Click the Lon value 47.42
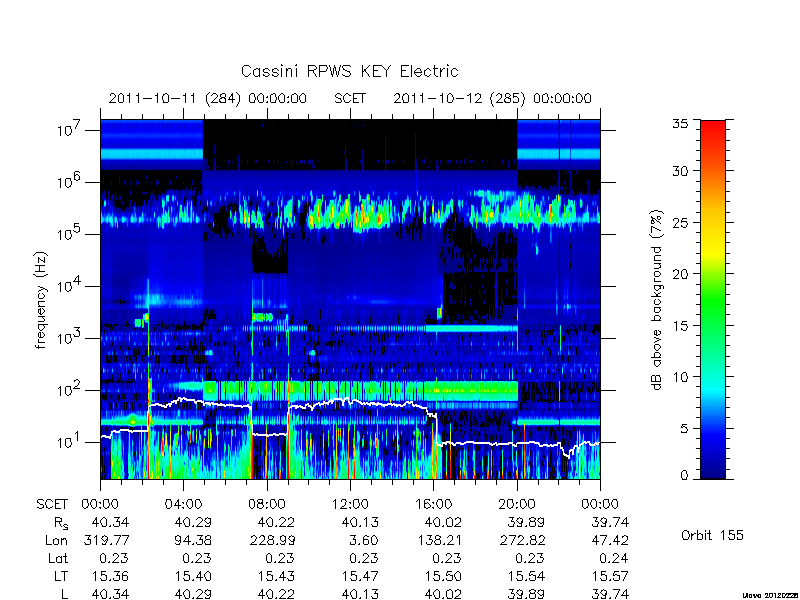 coord(610,540)
